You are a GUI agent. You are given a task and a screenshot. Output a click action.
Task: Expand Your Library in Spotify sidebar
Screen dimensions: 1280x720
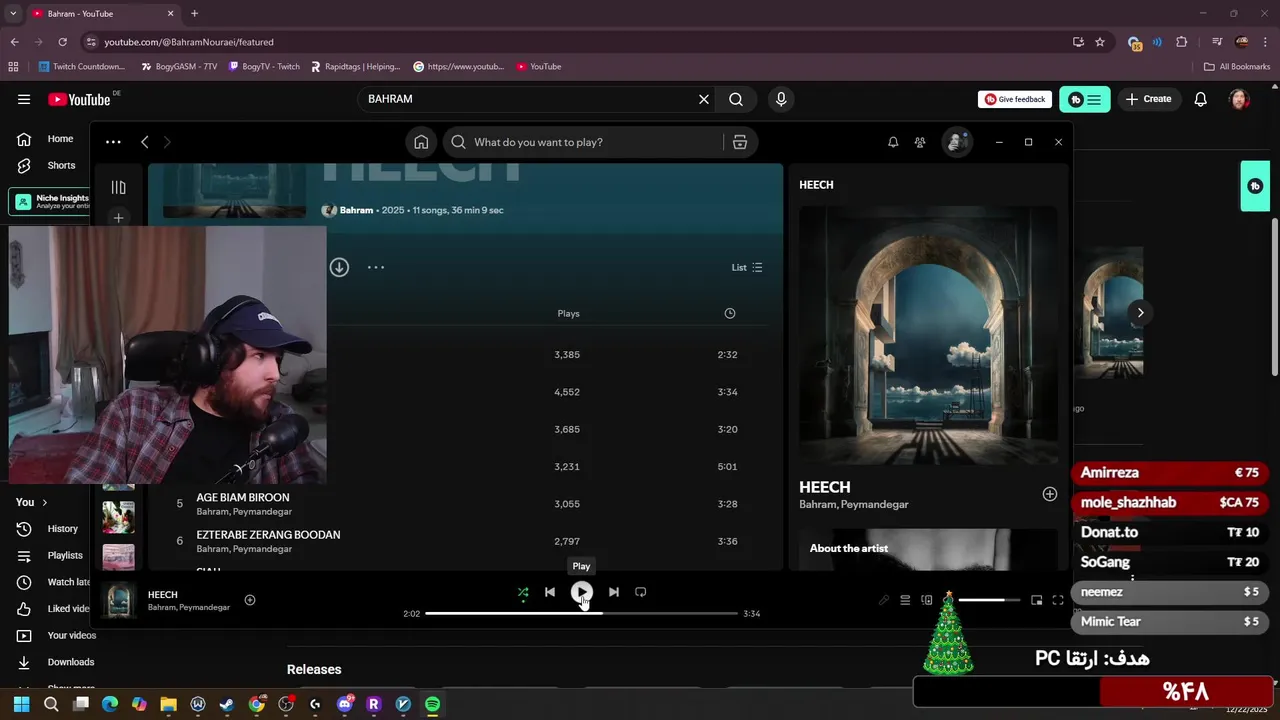point(118,187)
